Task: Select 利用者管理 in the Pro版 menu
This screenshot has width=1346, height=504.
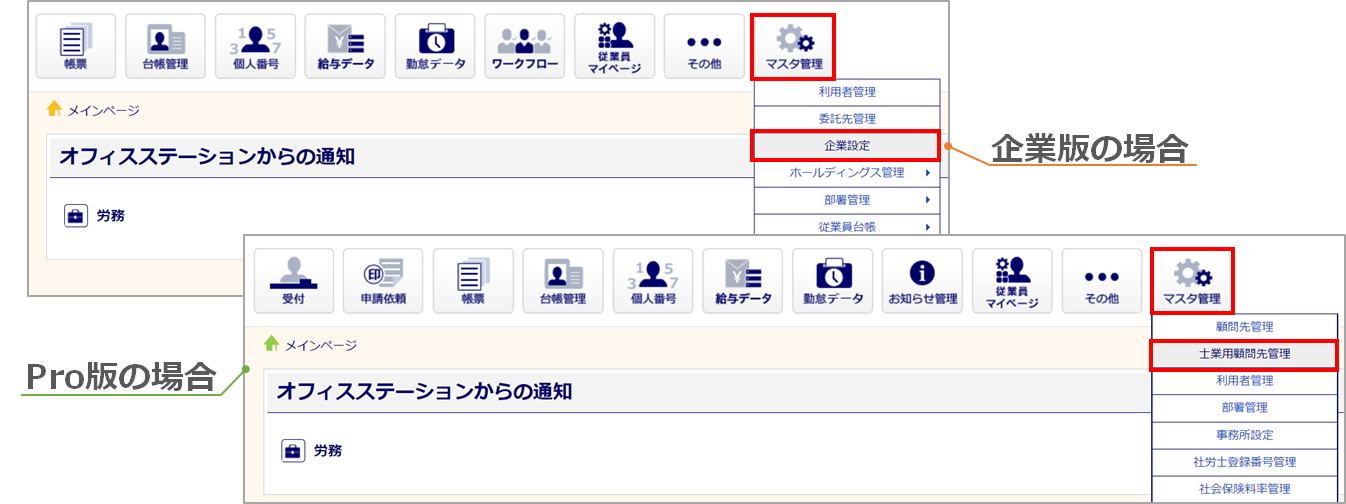Action: 1244,381
